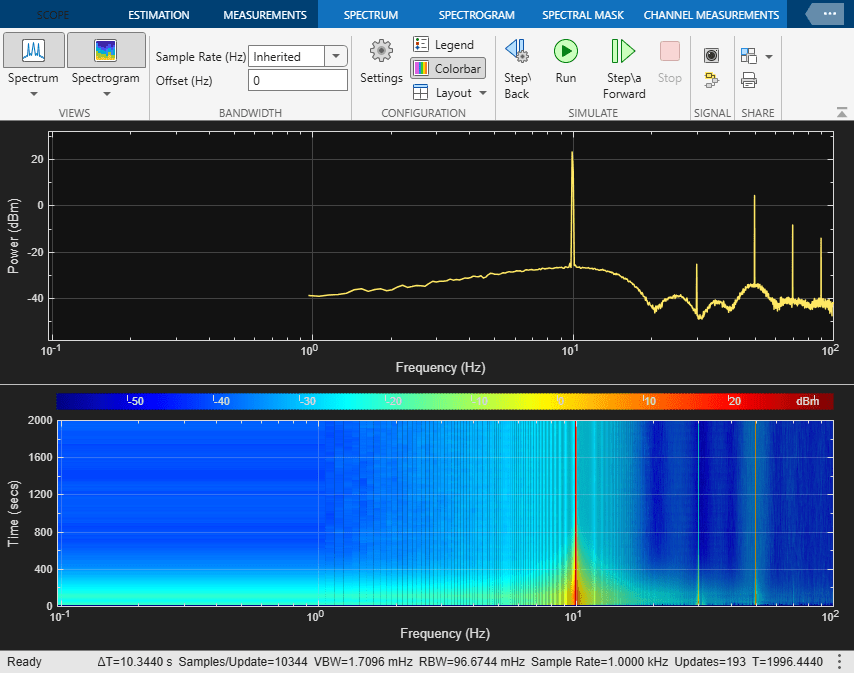Open the Sample Rate dropdown

[x=337, y=57]
